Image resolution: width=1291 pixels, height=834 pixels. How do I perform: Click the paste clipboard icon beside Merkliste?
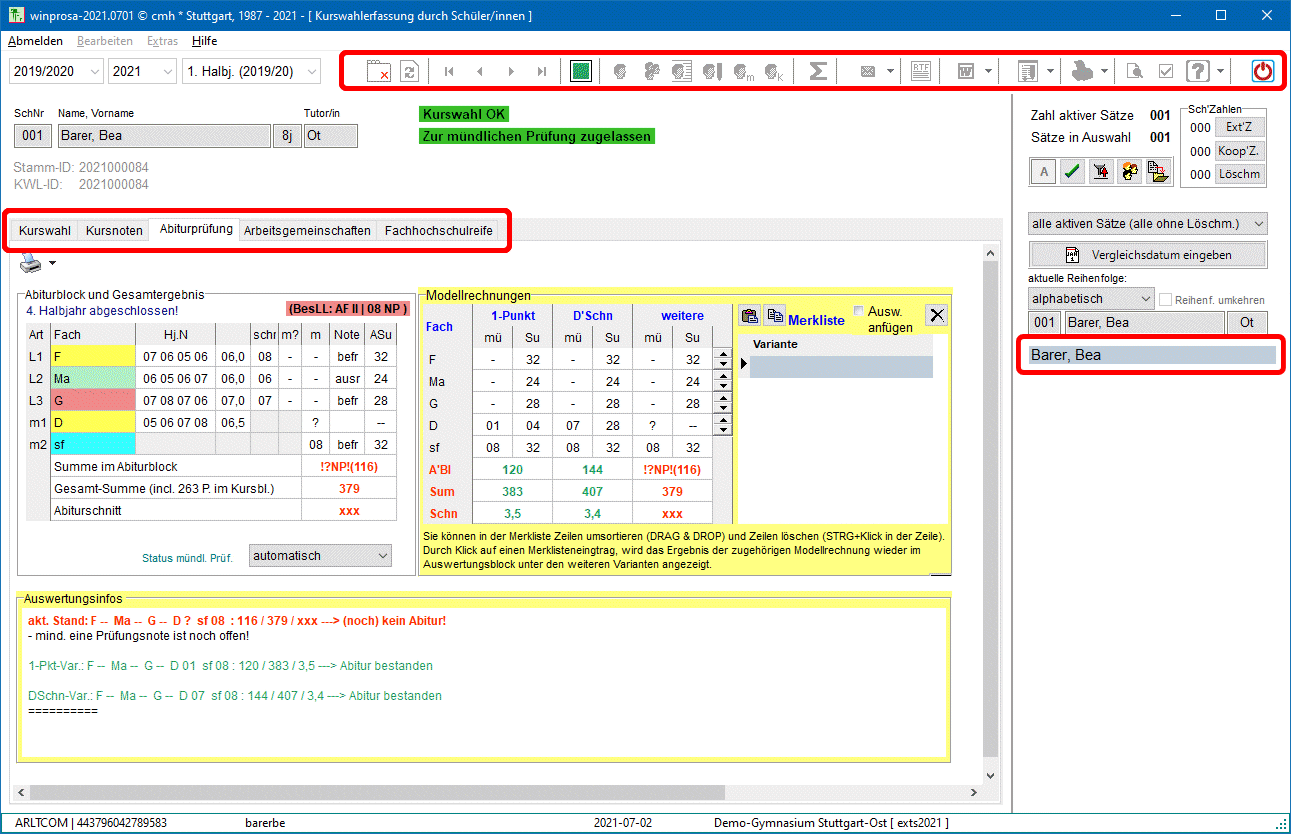click(x=749, y=316)
